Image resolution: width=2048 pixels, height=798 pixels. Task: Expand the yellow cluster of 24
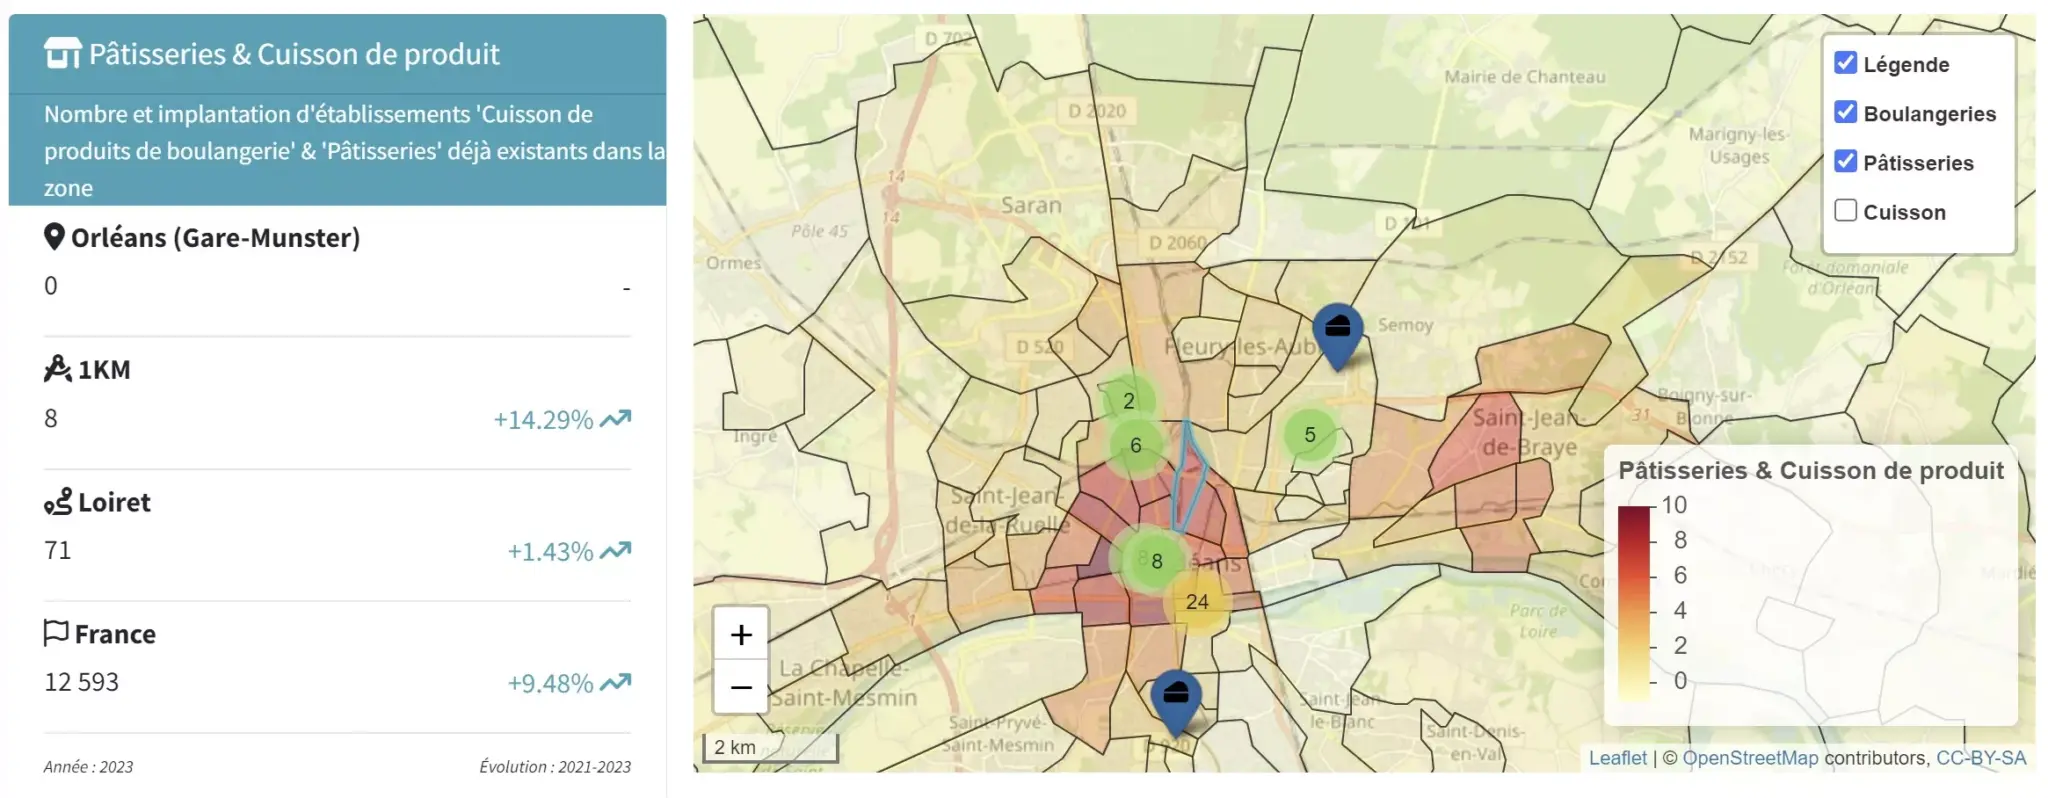tap(1197, 601)
